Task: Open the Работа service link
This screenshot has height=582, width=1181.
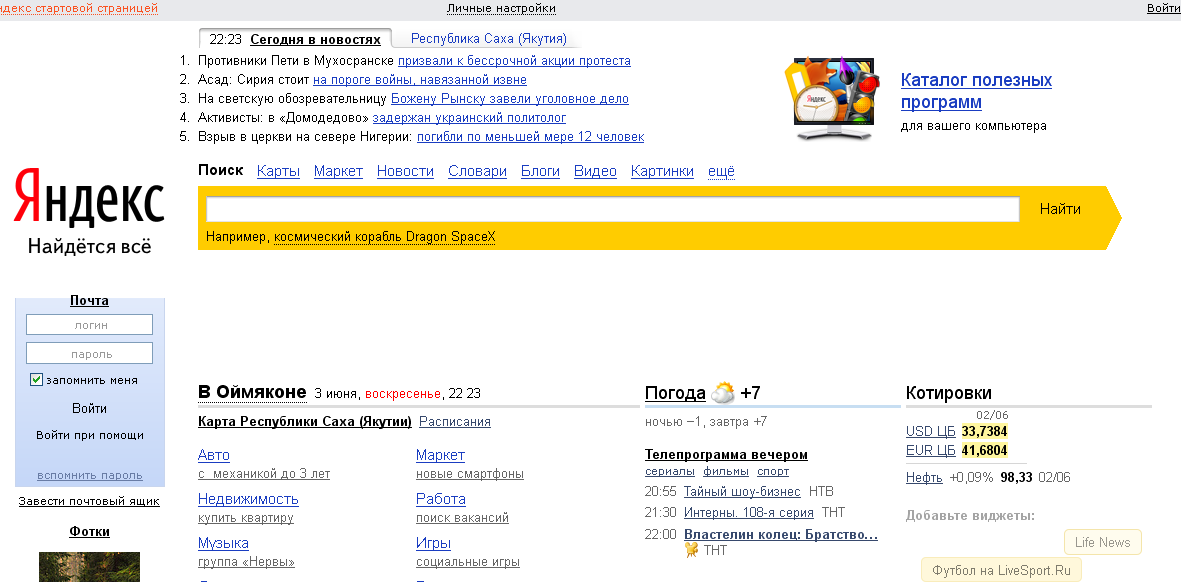Action: (441, 499)
